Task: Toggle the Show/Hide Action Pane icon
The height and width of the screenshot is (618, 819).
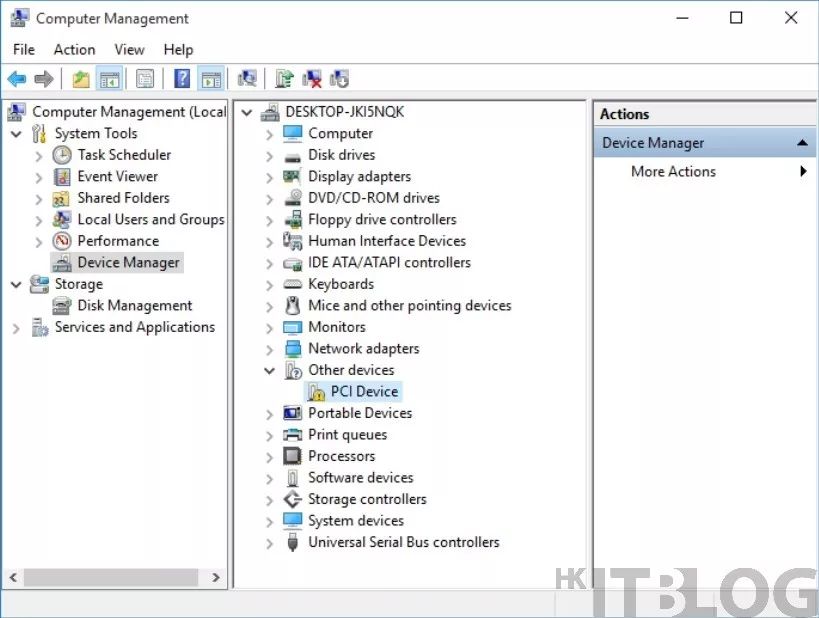Action: coord(212,79)
